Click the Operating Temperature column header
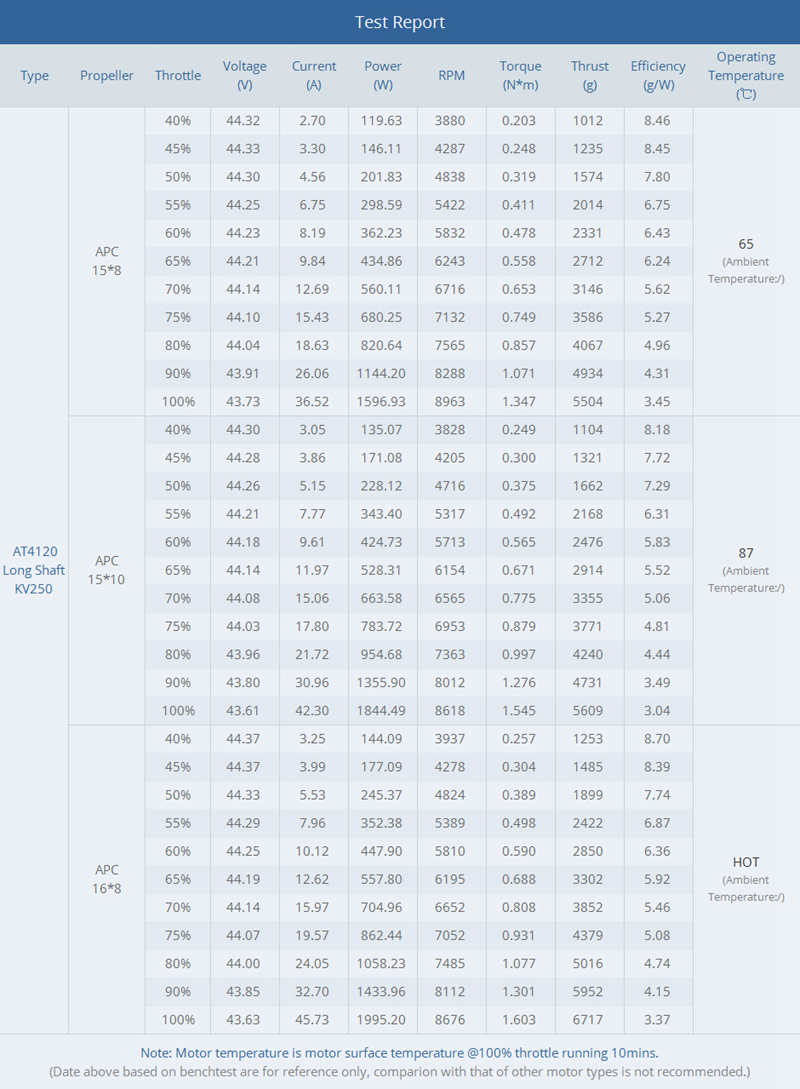800x1089 pixels. [746, 75]
